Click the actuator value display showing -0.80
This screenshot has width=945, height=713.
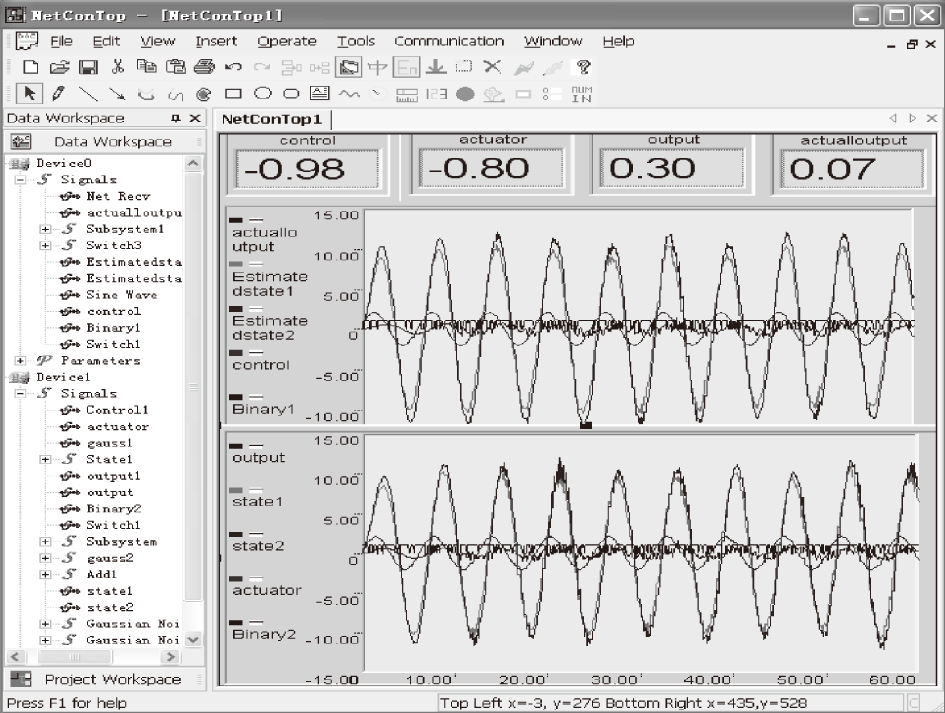point(491,168)
